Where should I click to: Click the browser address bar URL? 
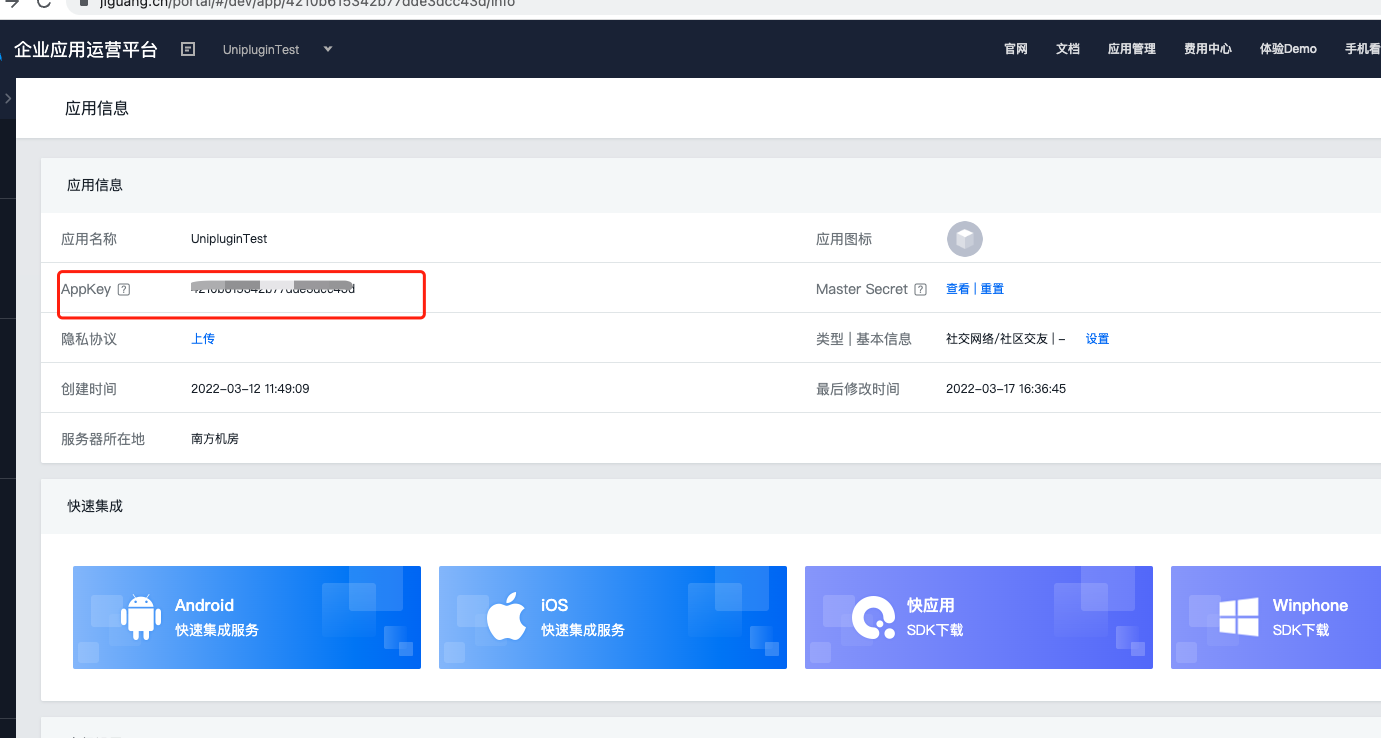tap(300, 5)
